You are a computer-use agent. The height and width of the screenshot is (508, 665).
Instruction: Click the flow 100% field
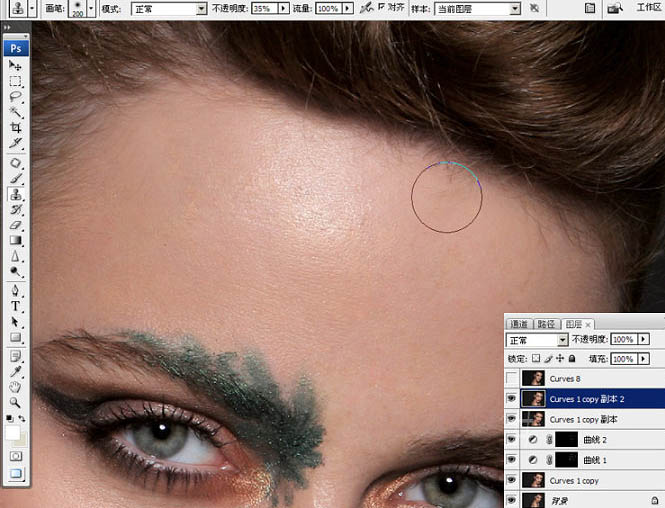click(330, 8)
